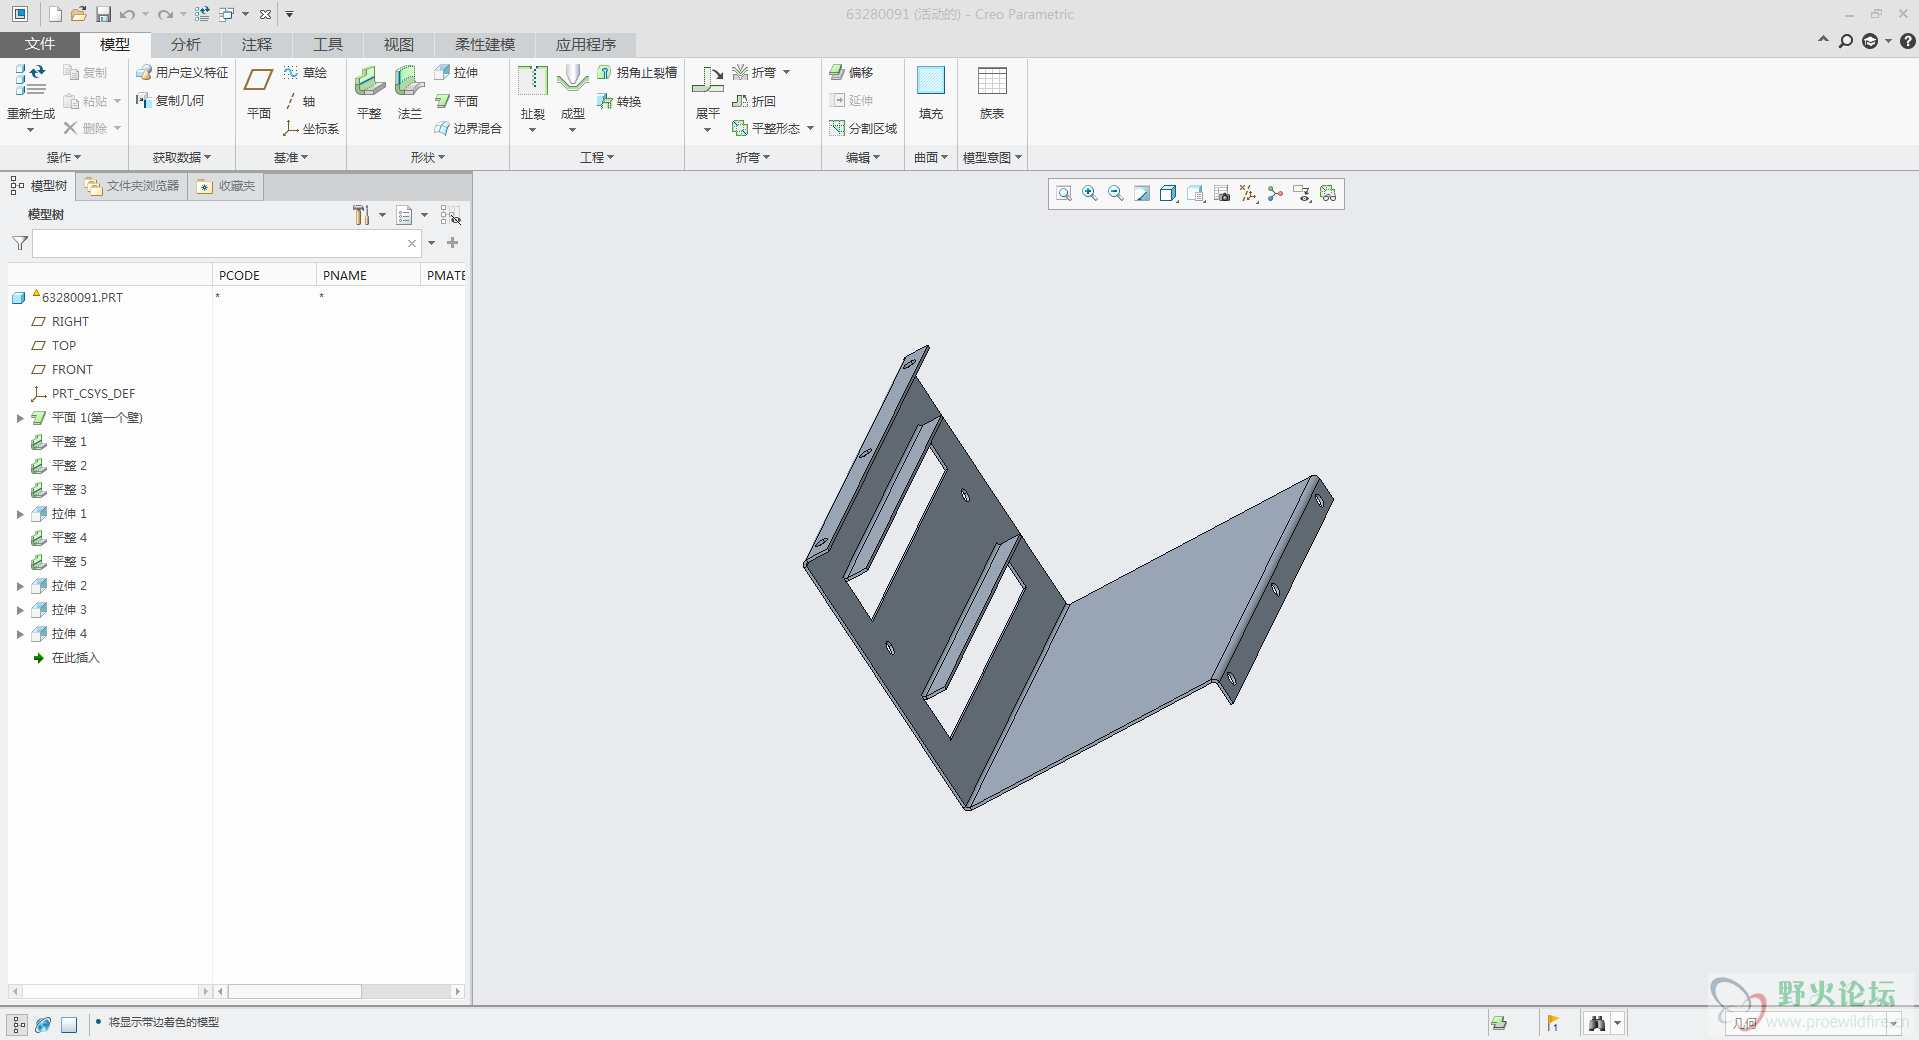Click the Conversion (转换) tool

click(x=619, y=101)
